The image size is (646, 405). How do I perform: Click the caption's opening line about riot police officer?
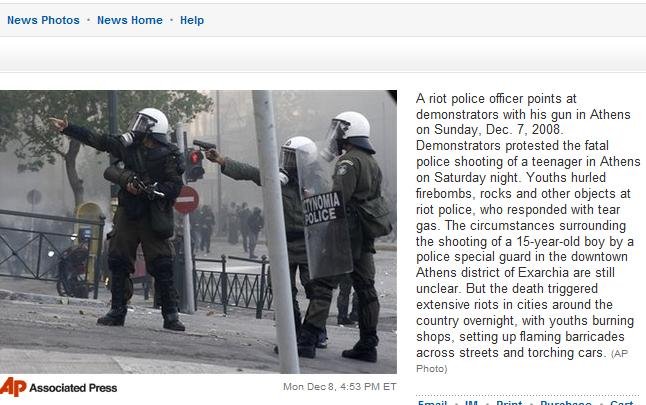click(496, 99)
